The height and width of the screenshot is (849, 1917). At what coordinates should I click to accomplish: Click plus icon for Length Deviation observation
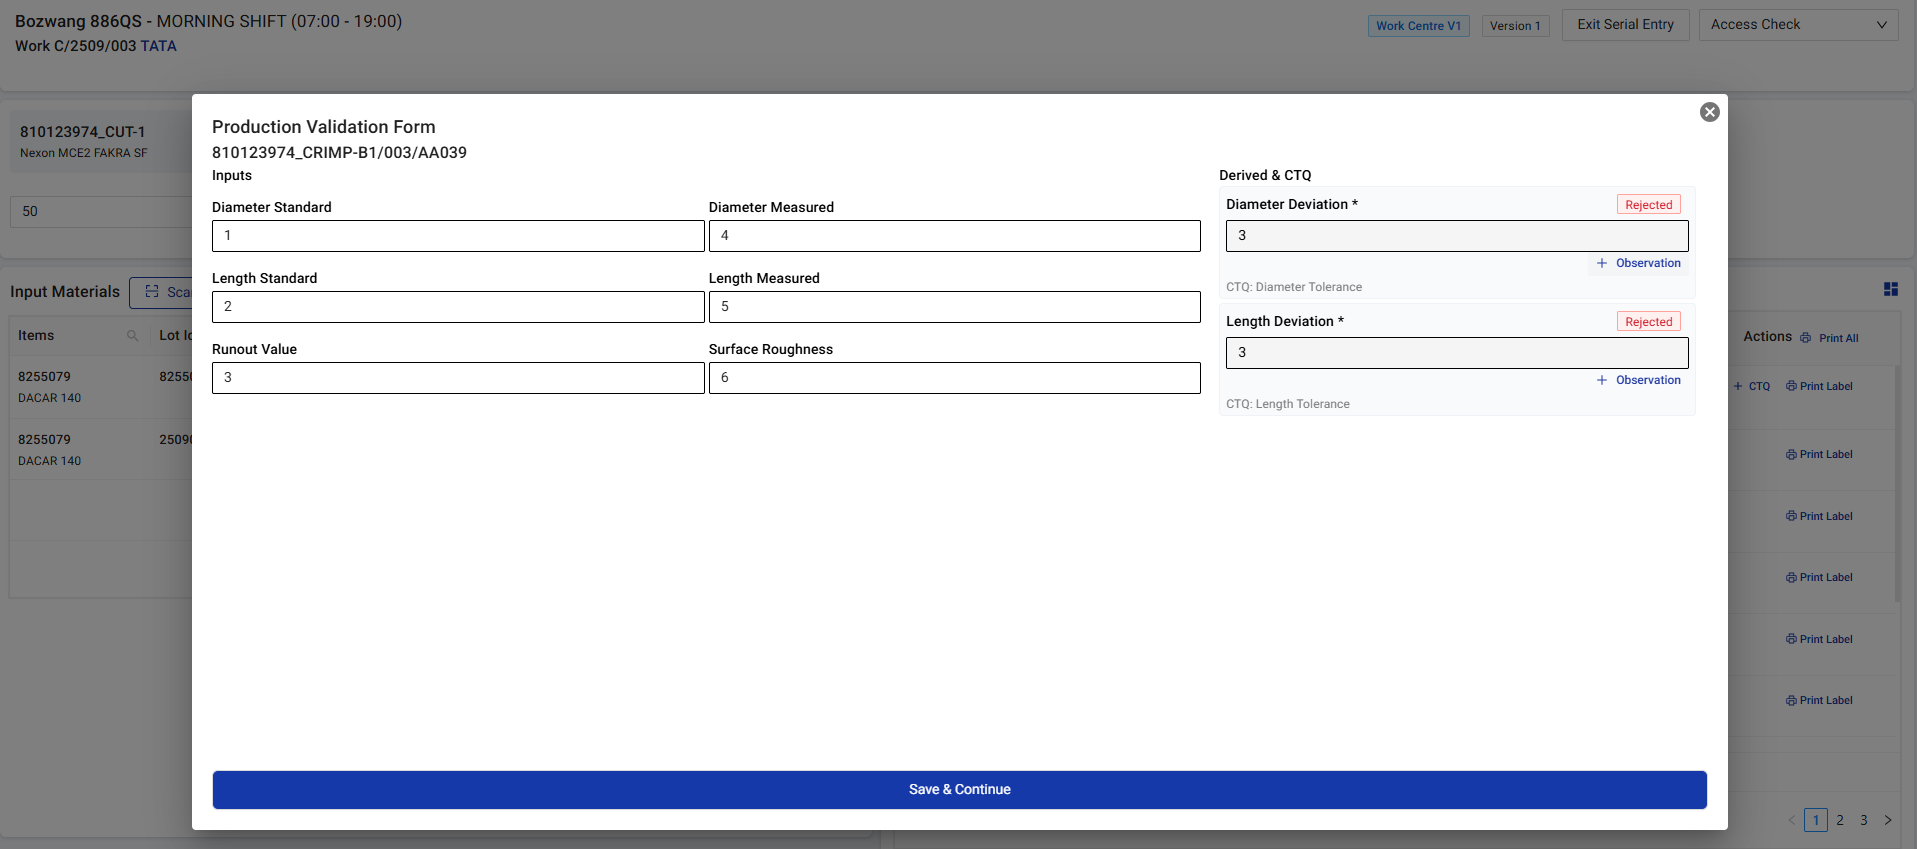pyautogui.click(x=1601, y=380)
